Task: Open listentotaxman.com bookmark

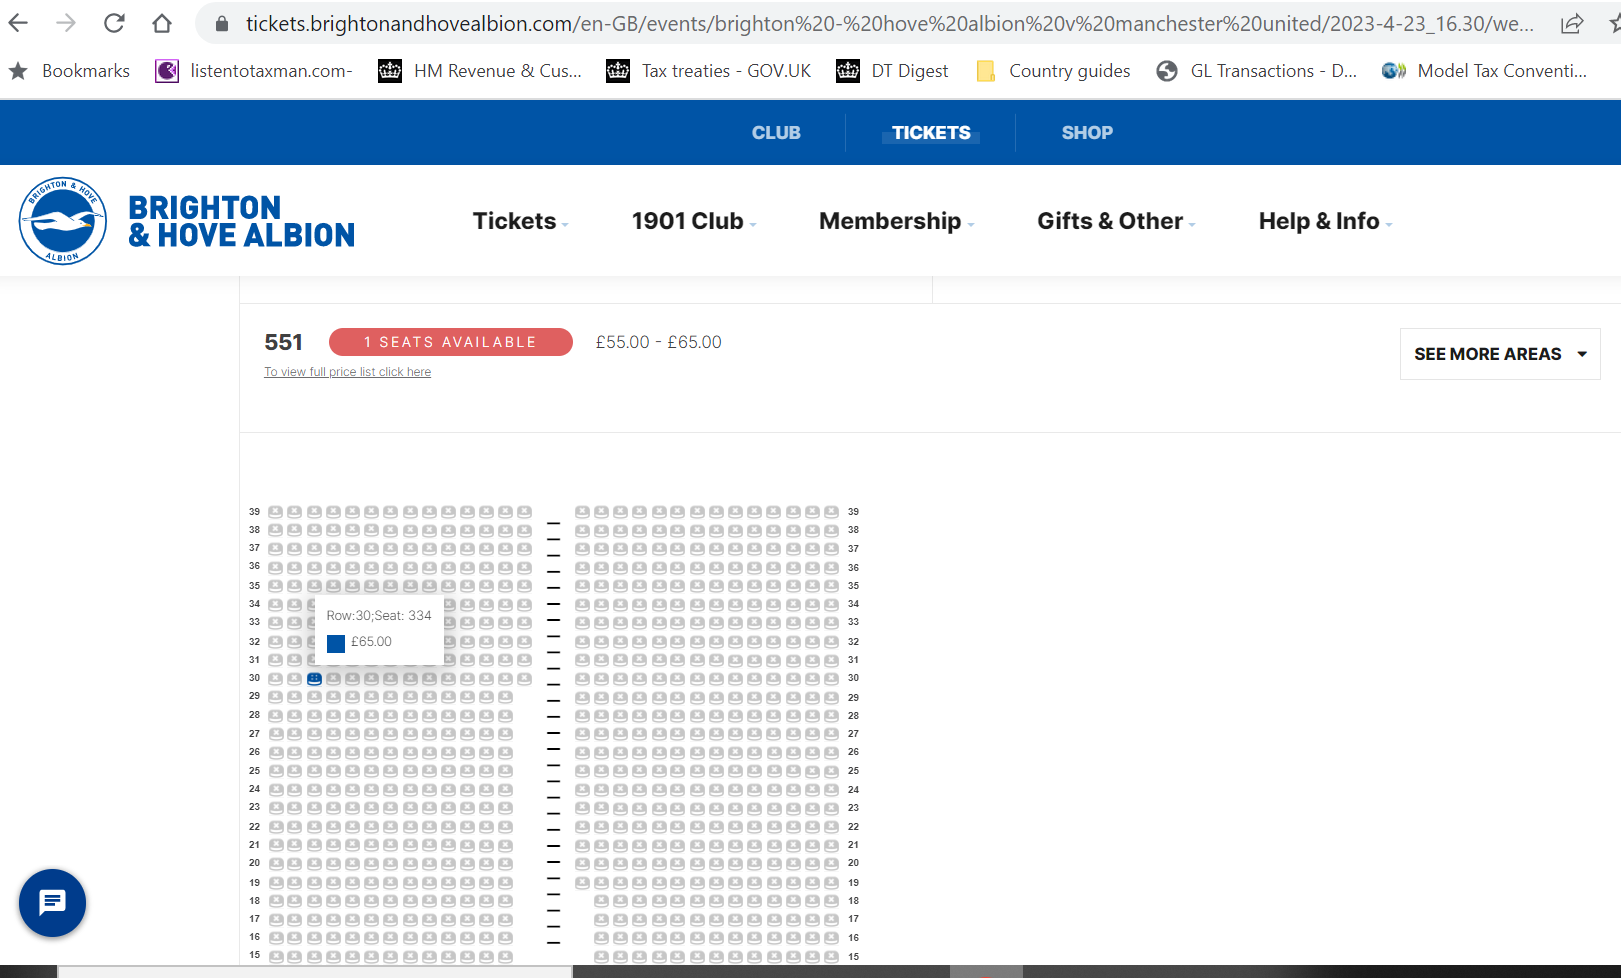Action: (x=254, y=71)
